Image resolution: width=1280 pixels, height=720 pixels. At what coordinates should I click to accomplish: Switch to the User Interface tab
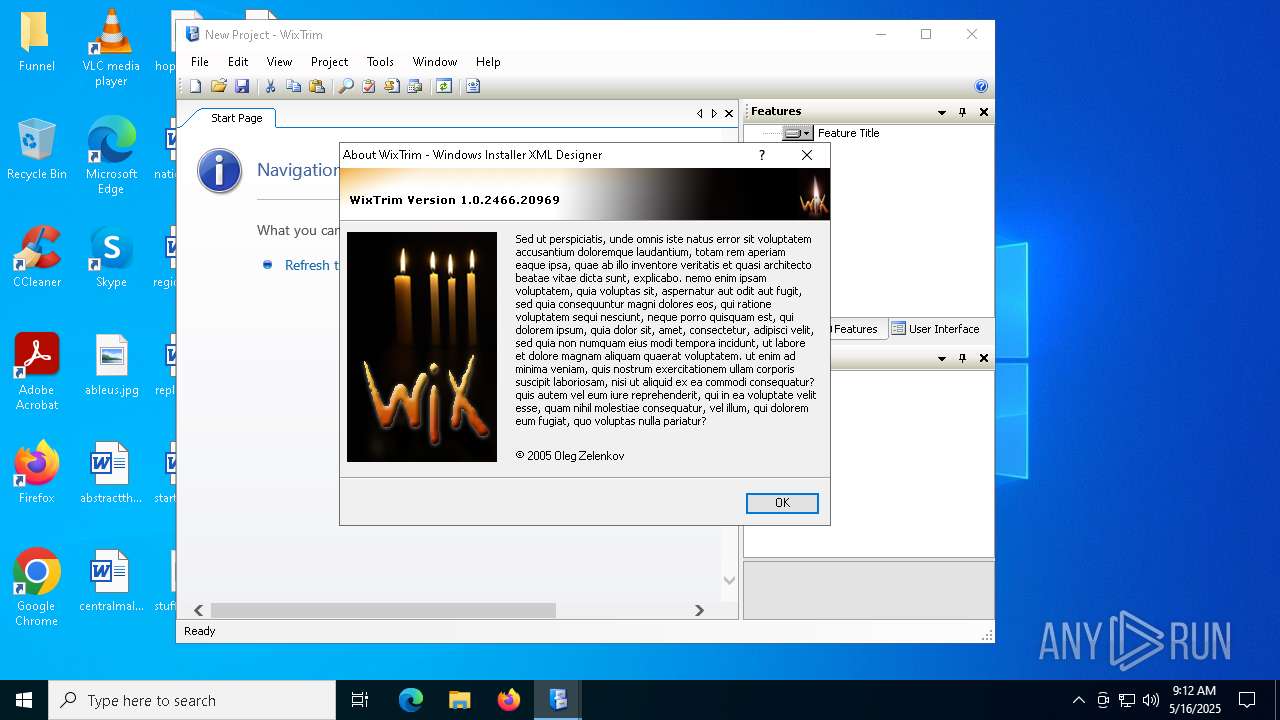pyautogui.click(x=935, y=329)
